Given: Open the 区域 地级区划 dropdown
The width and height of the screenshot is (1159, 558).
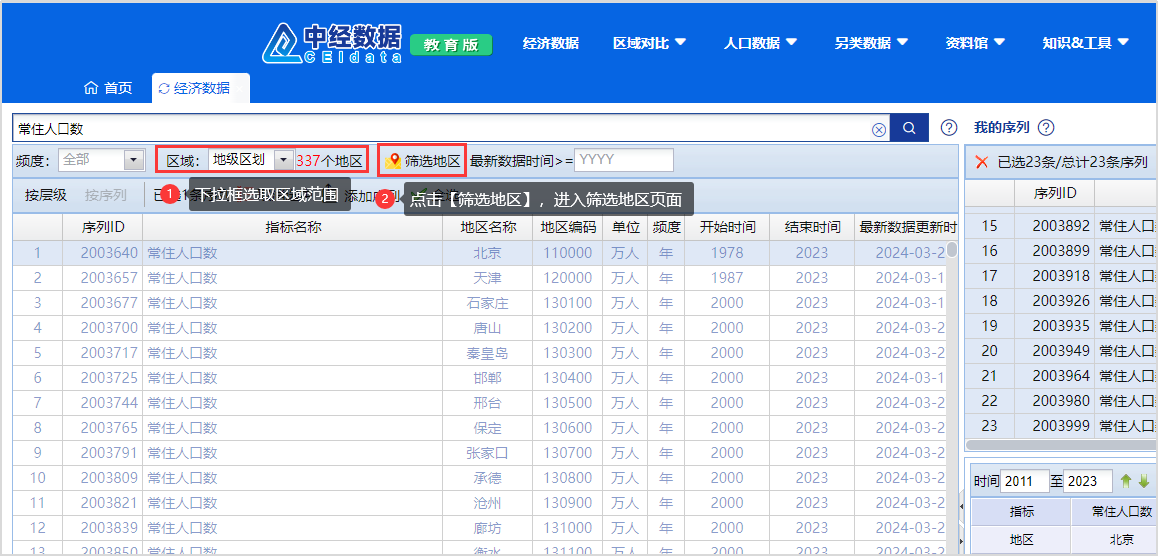Looking at the screenshot, I should pos(283,160).
